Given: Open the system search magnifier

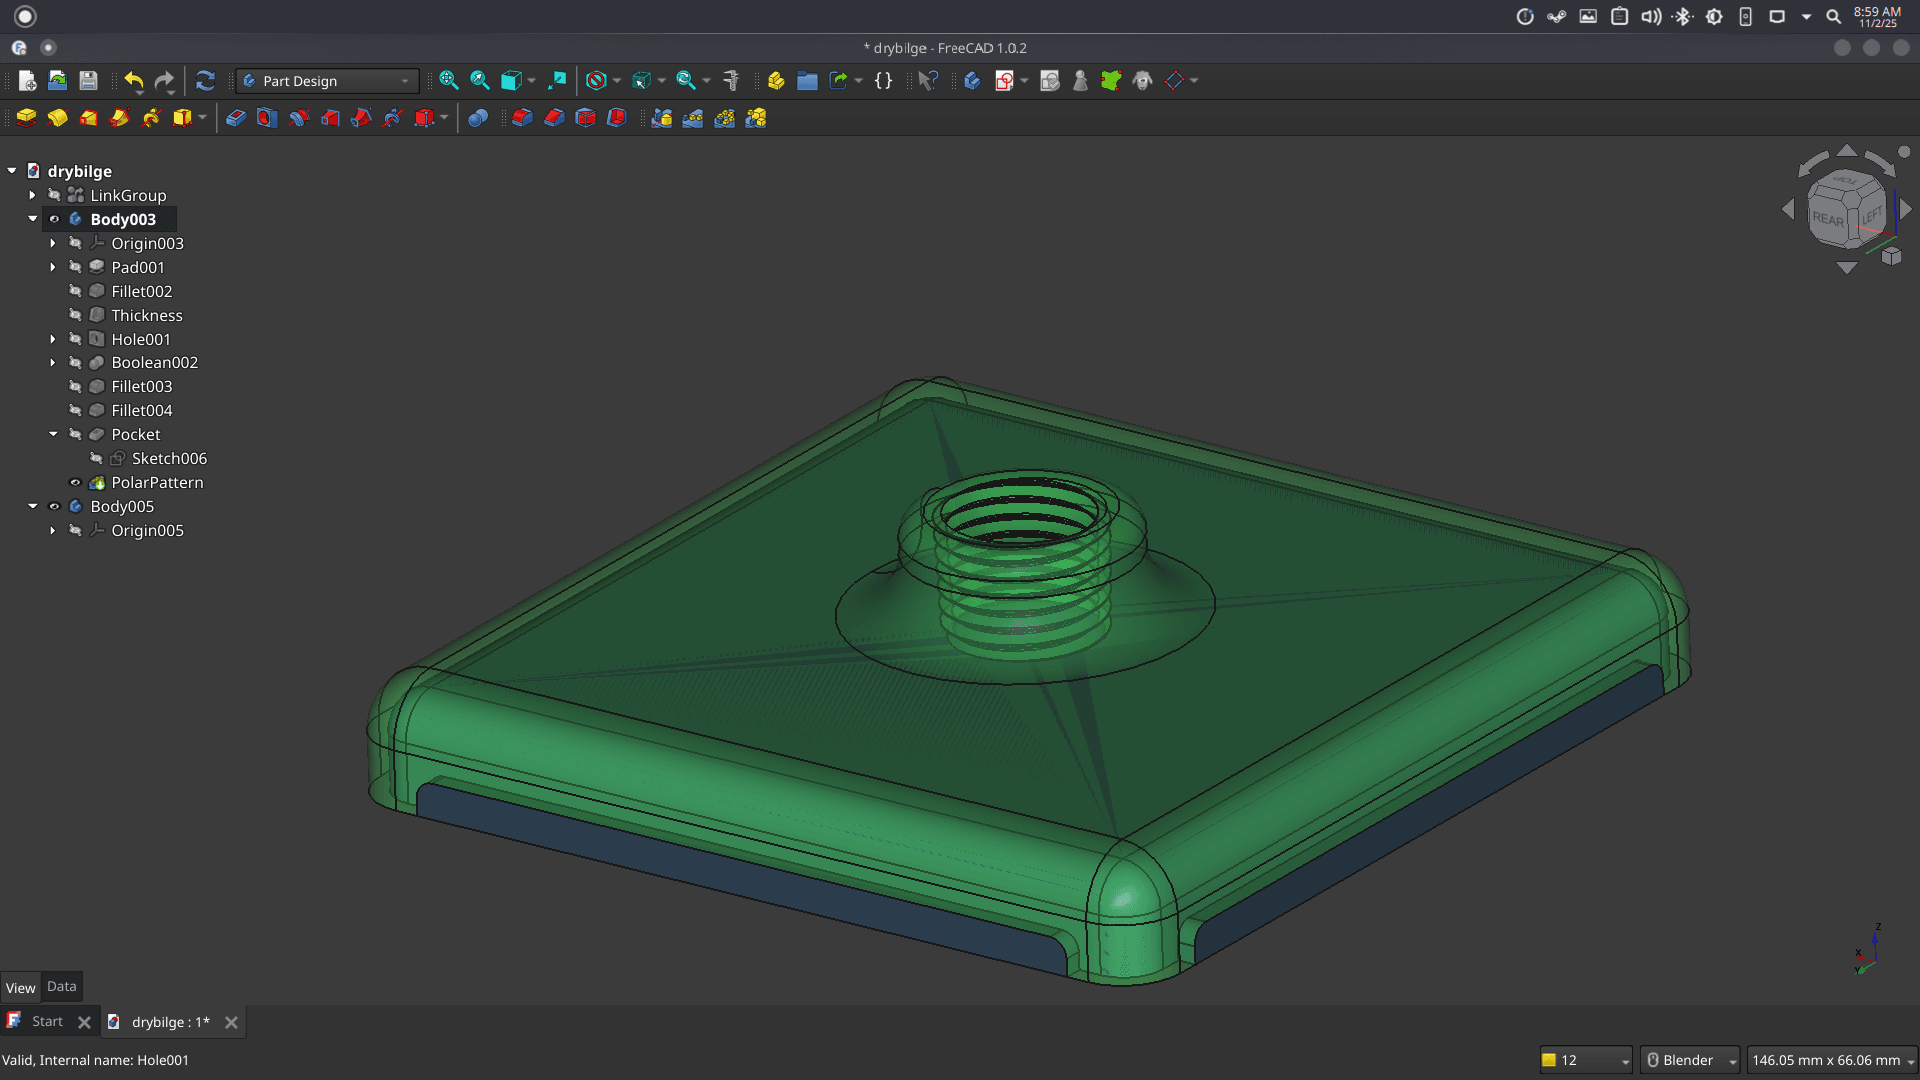Looking at the screenshot, I should (x=1833, y=16).
